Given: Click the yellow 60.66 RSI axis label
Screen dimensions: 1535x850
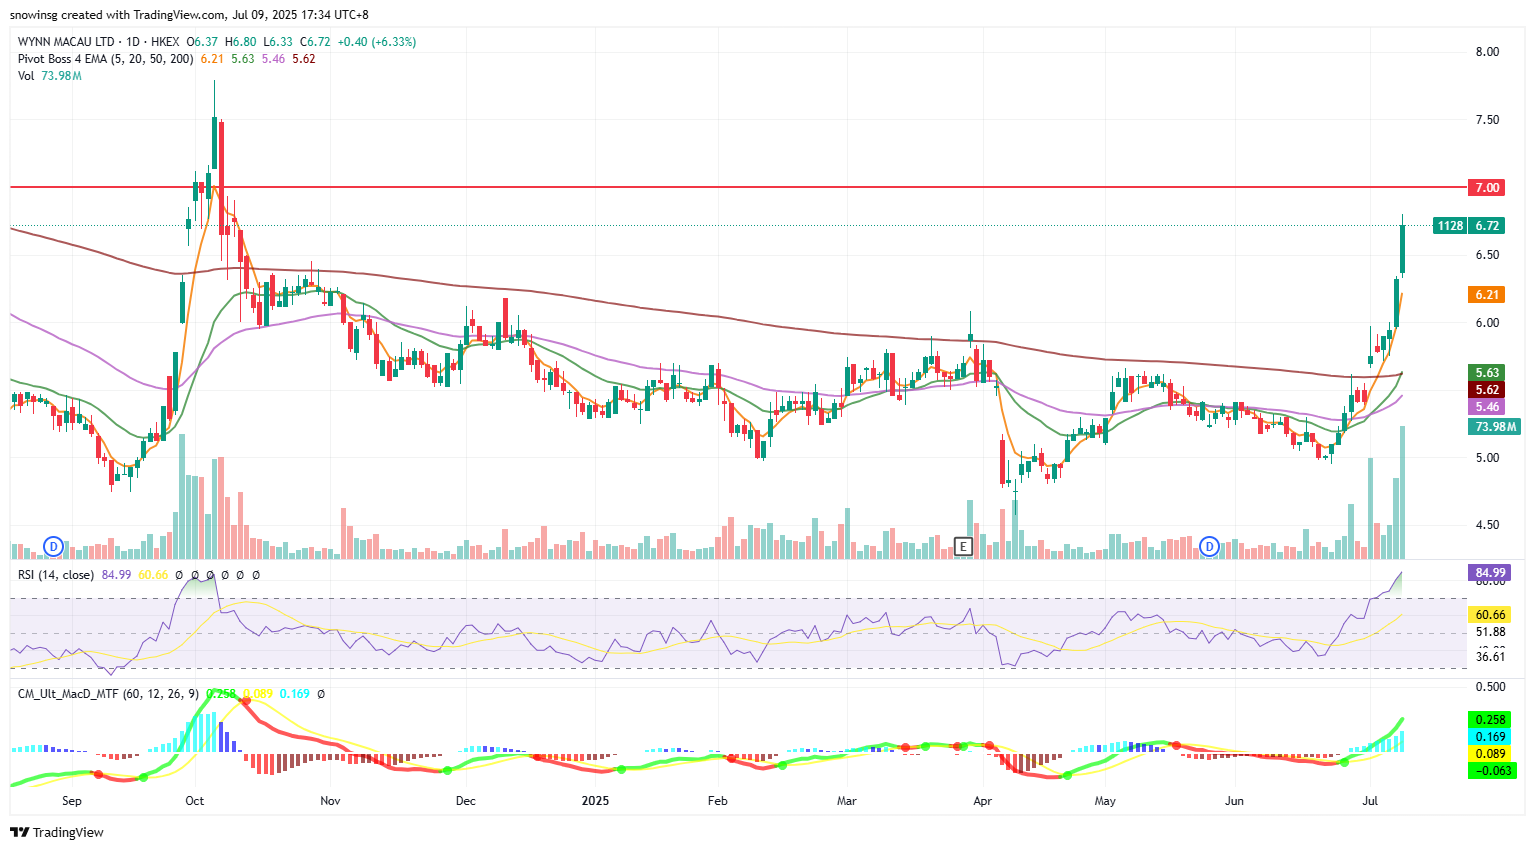Looking at the screenshot, I should pyautogui.click(x=1488, y=615).
